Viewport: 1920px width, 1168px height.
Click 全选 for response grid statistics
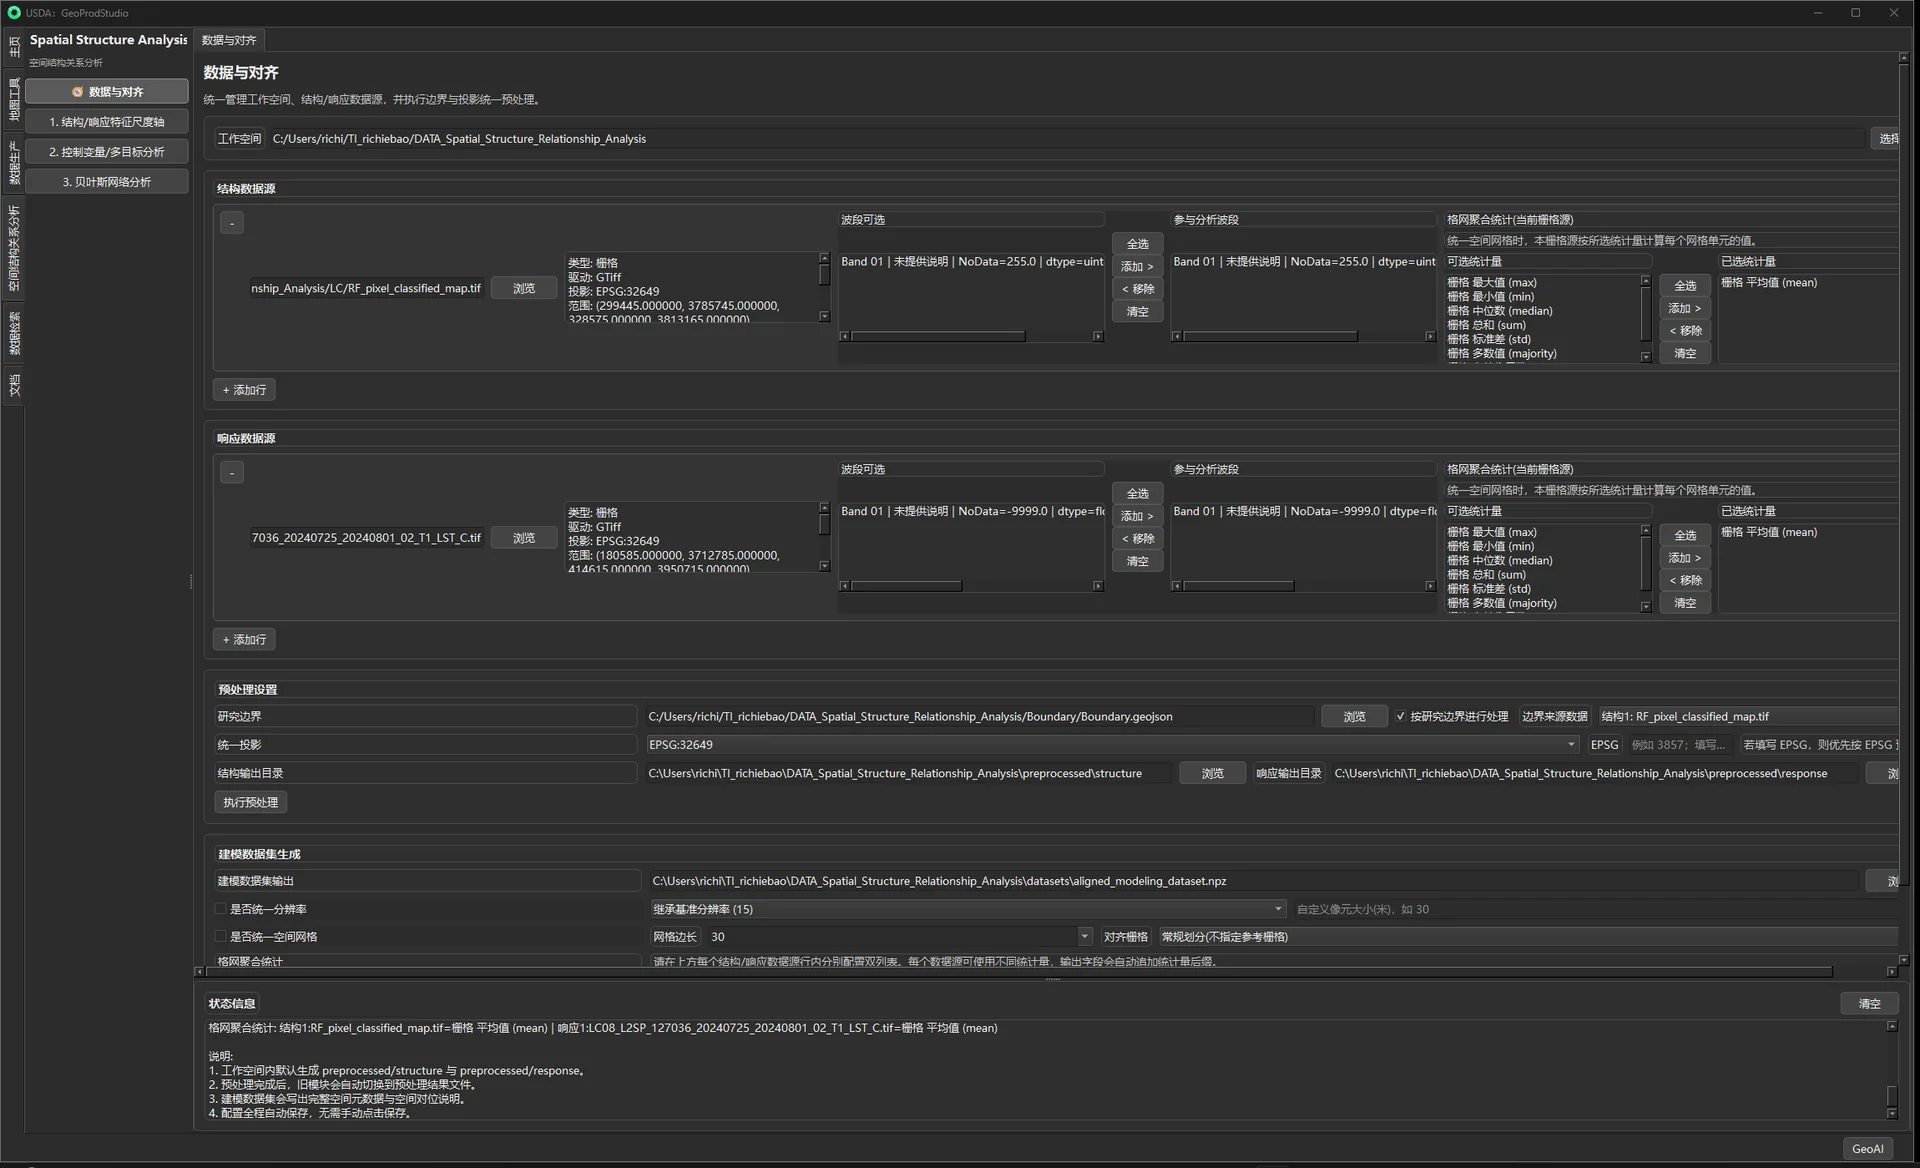point(1685,536)
